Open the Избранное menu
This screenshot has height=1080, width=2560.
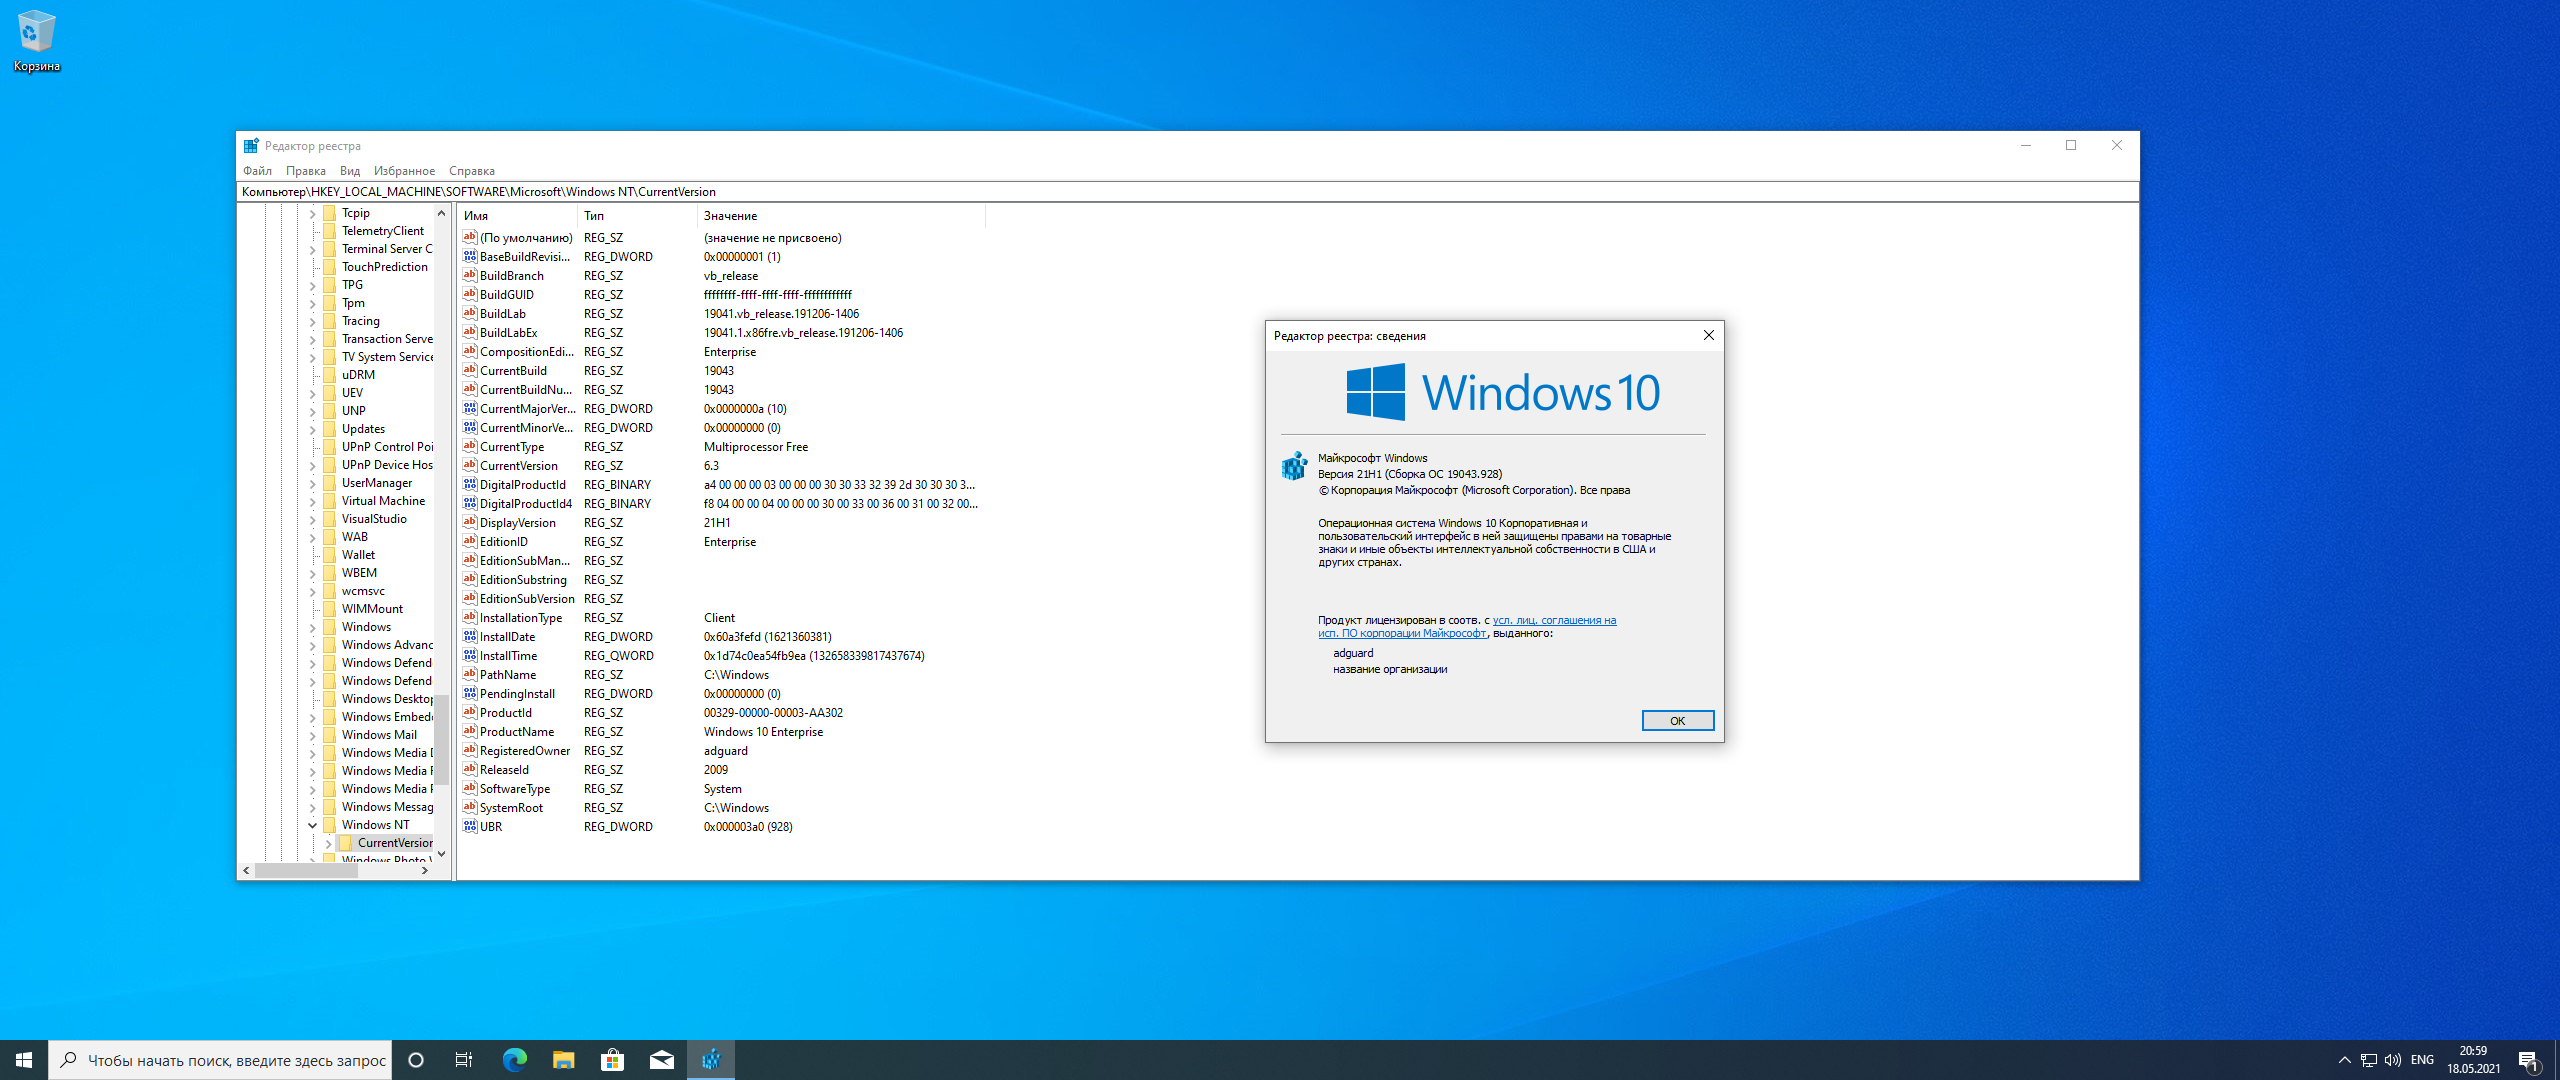pos(404,171)
